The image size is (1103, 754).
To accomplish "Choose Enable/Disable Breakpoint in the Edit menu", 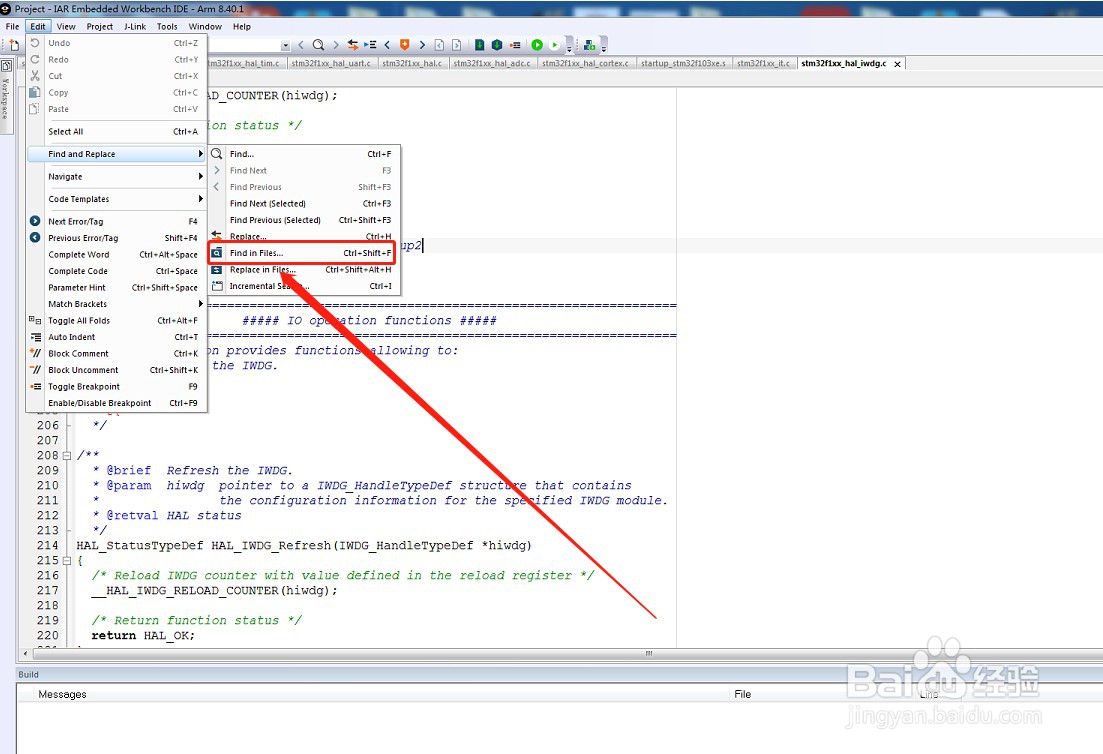I will click(x=116, y=404).
